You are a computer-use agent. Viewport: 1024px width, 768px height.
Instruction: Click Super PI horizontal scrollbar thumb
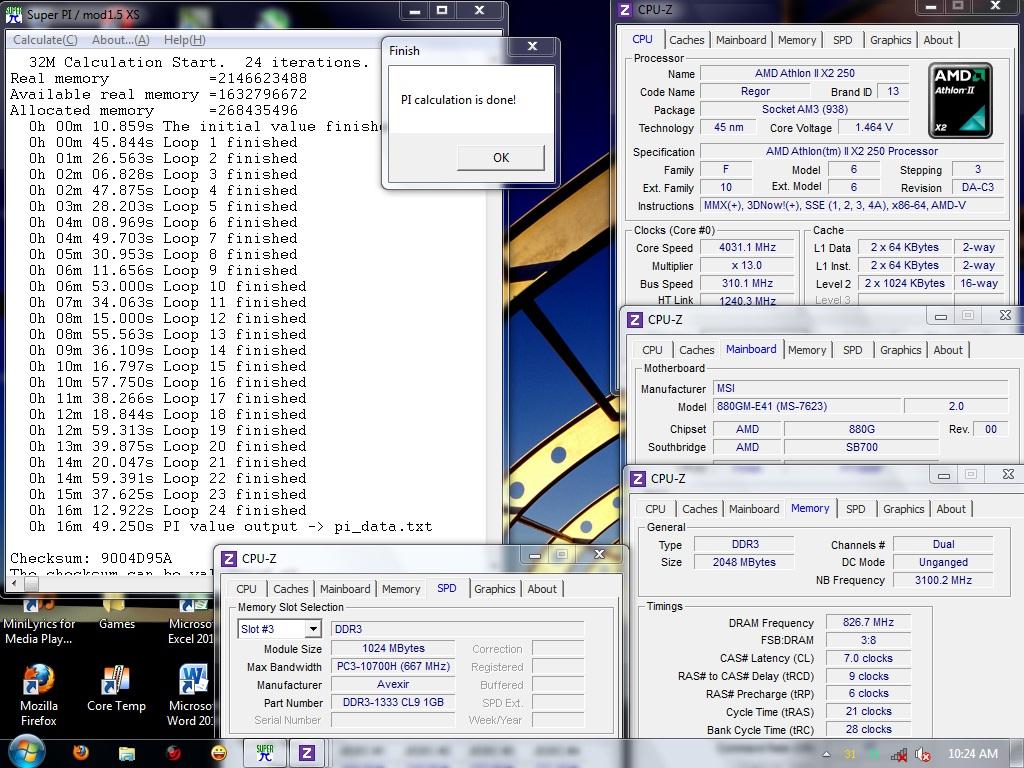tap(30, 584)
